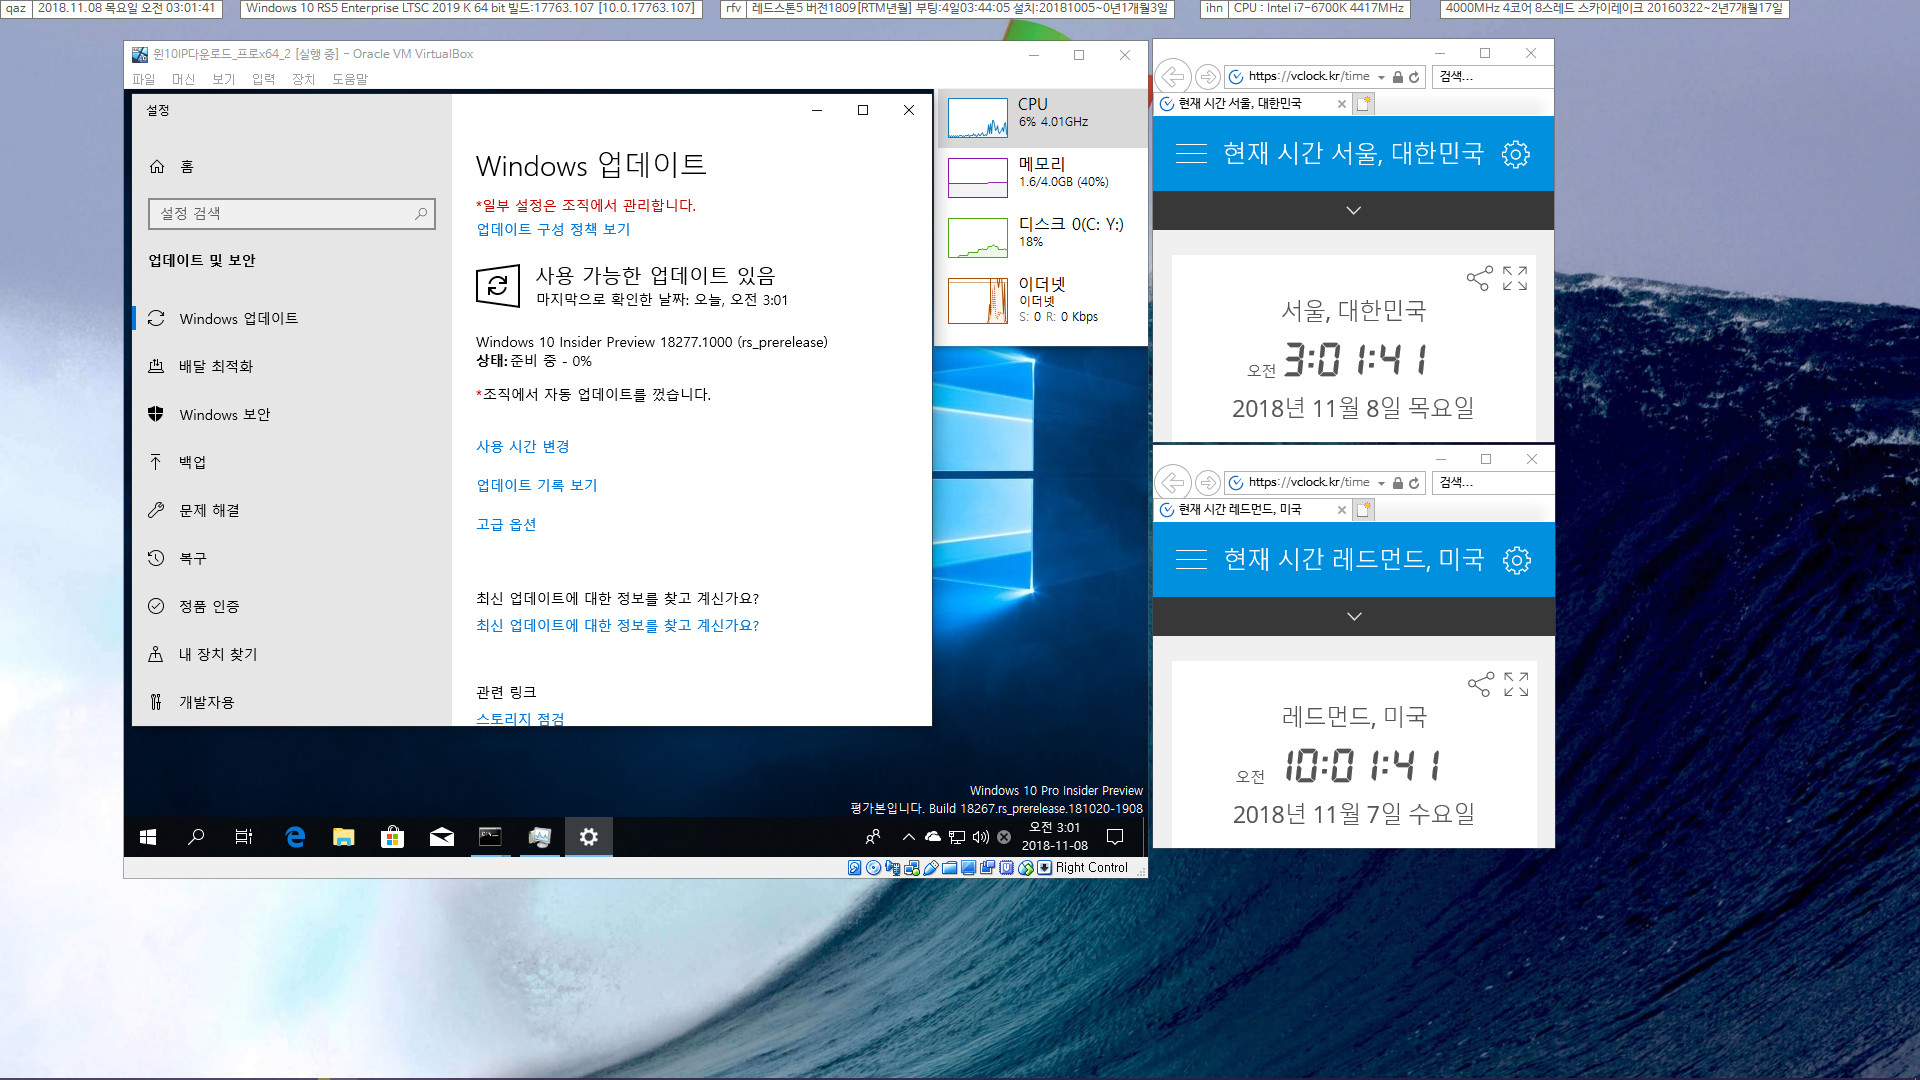
Task: Open 사용 시간 변경 link
Action: 522,446
